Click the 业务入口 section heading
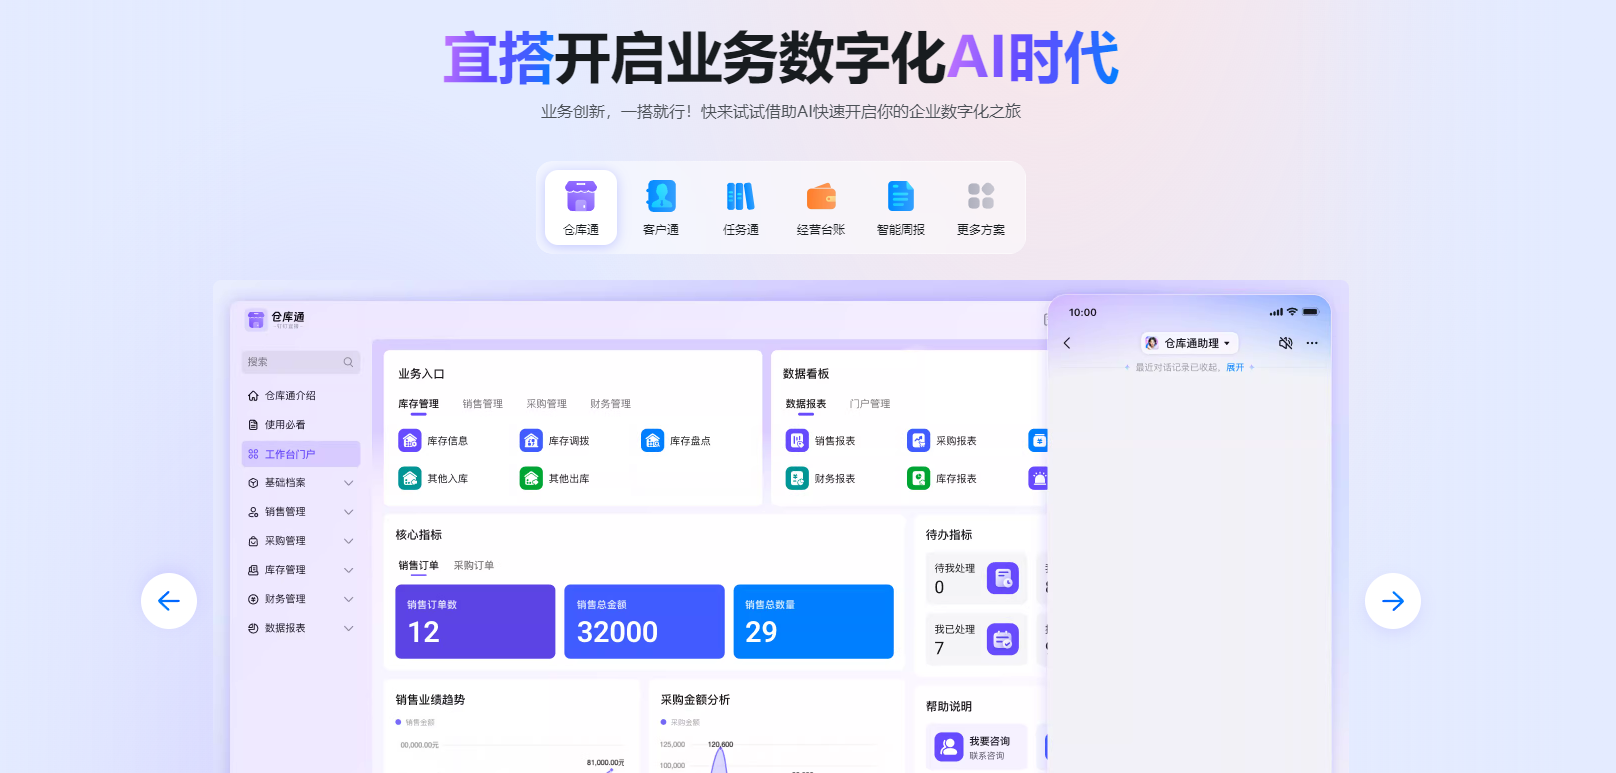 pos(421,374)
